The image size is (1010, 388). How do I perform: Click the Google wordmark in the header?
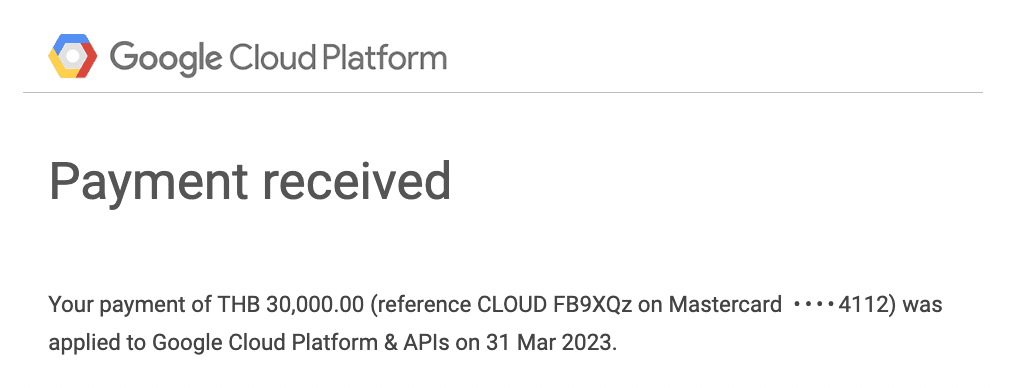(x=166, y=59)
